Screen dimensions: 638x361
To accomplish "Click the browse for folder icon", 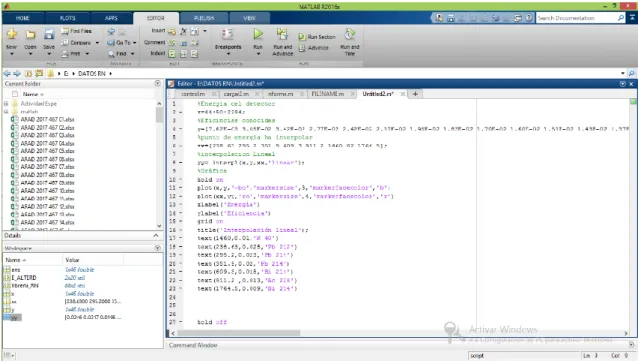I will 39,74.
